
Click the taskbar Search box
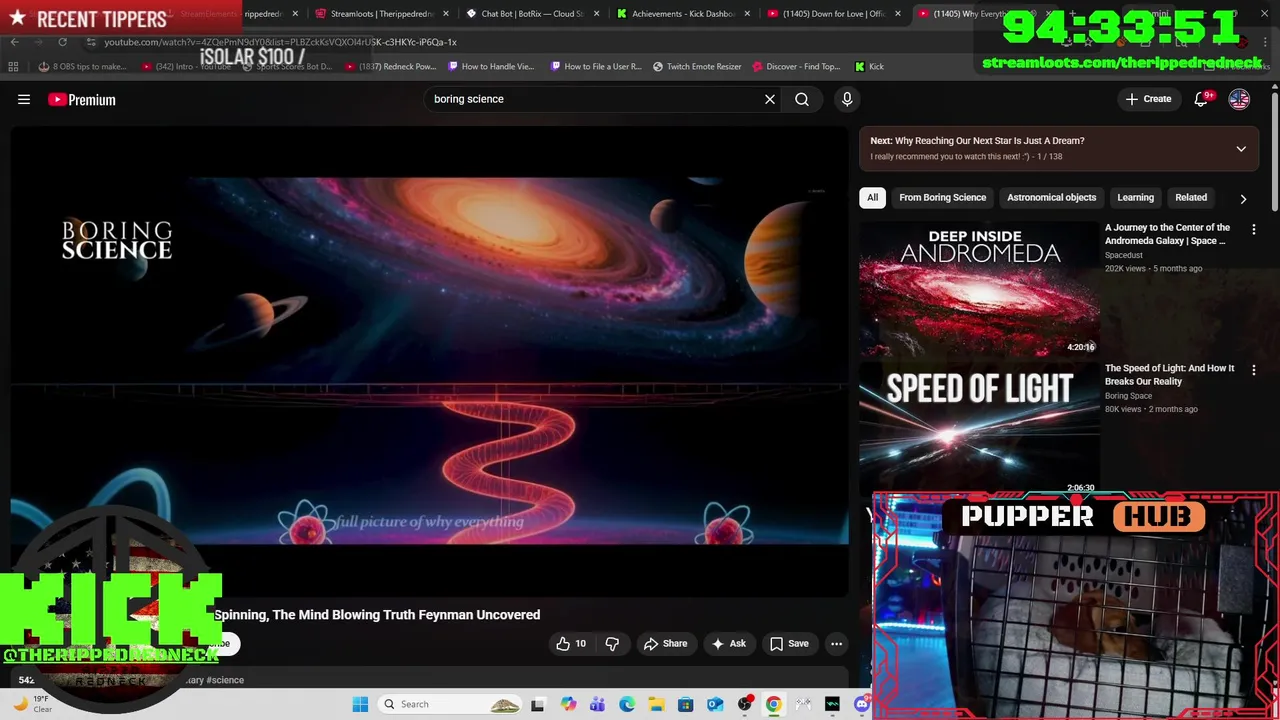pyautogui.click(x=451, y=704)
